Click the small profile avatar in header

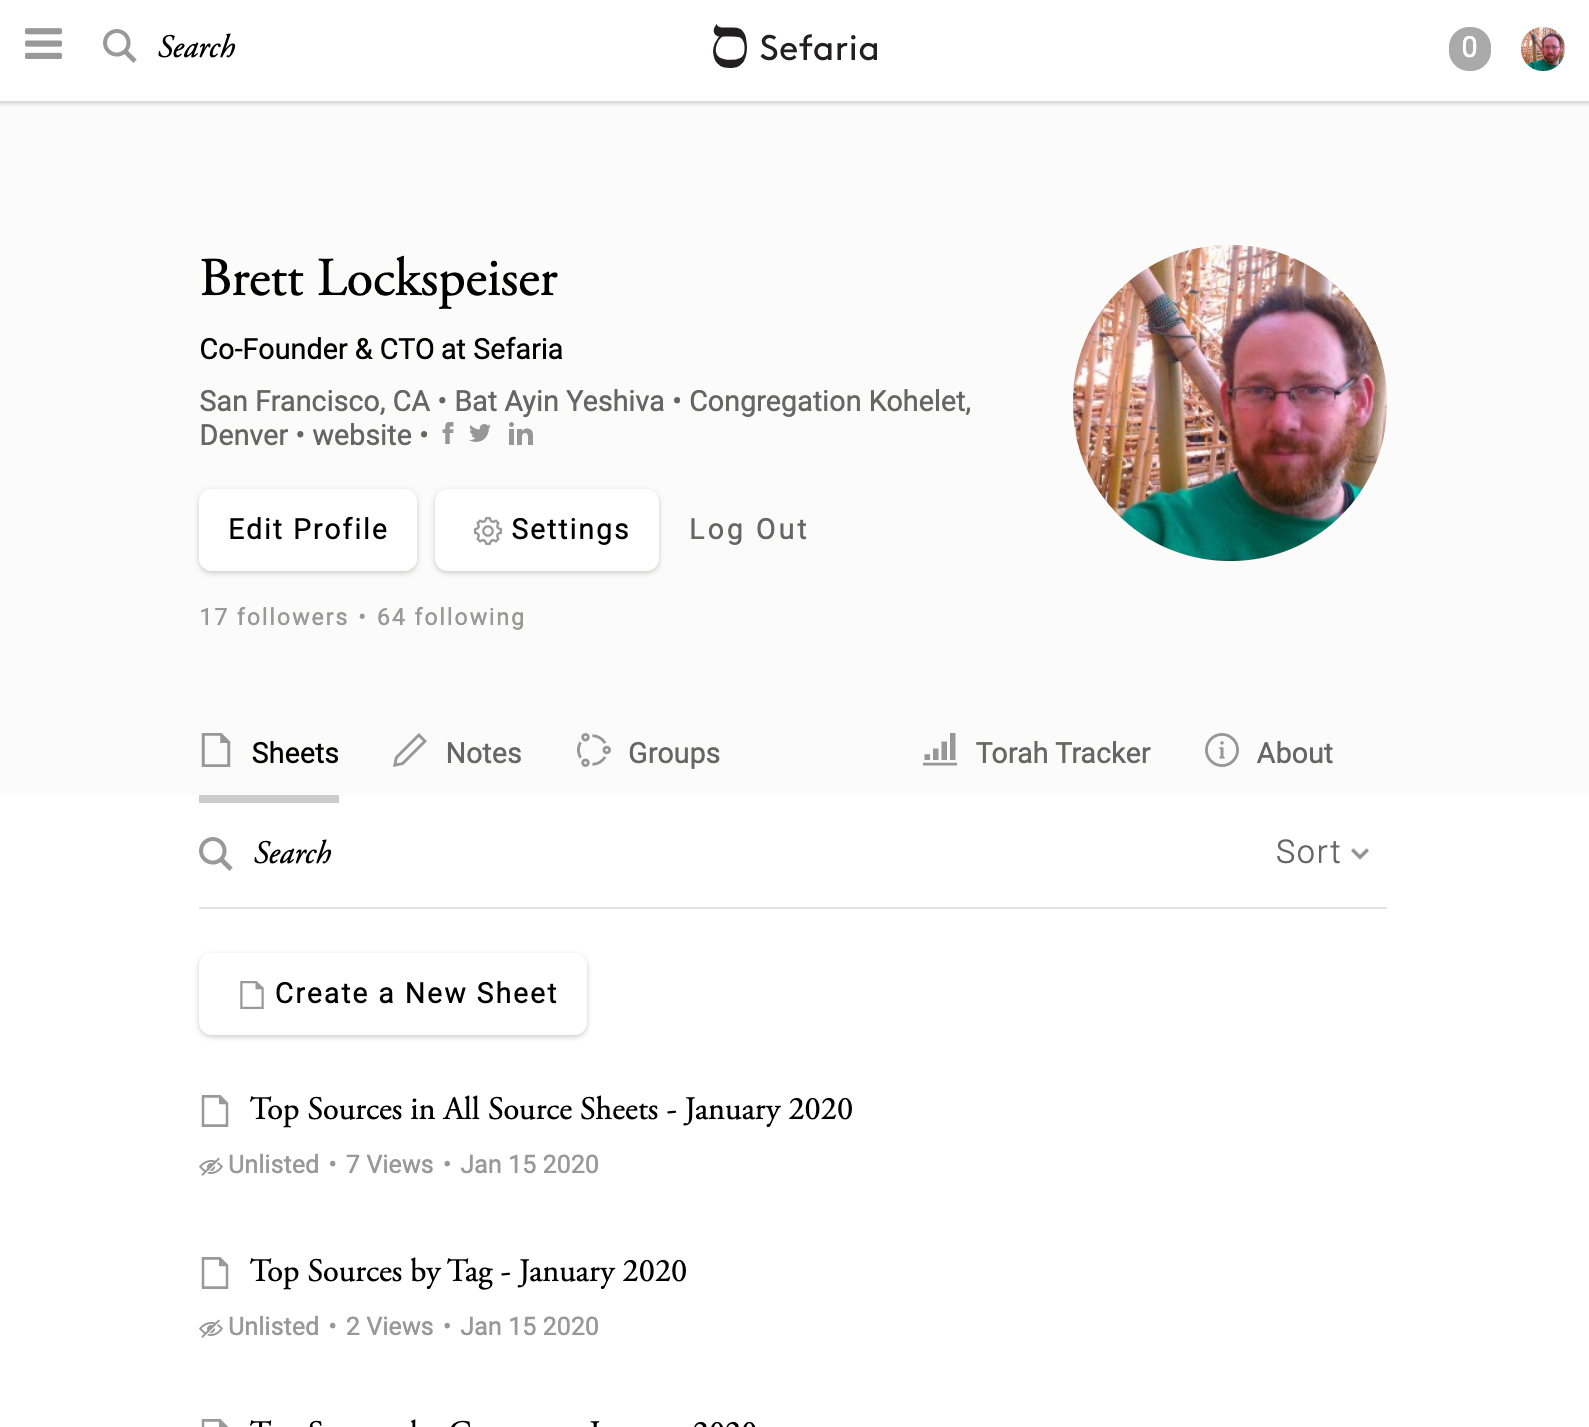[1542, 48]
